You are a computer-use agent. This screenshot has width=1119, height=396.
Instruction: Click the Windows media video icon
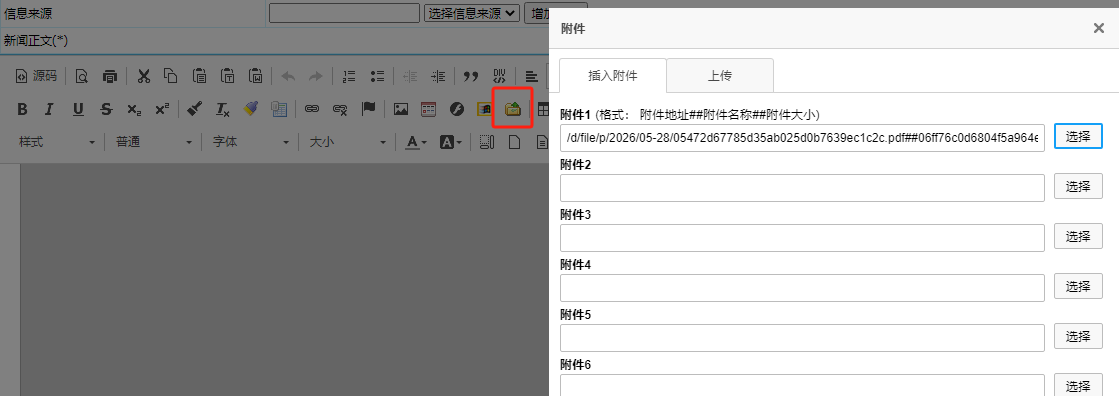[485, 109]
